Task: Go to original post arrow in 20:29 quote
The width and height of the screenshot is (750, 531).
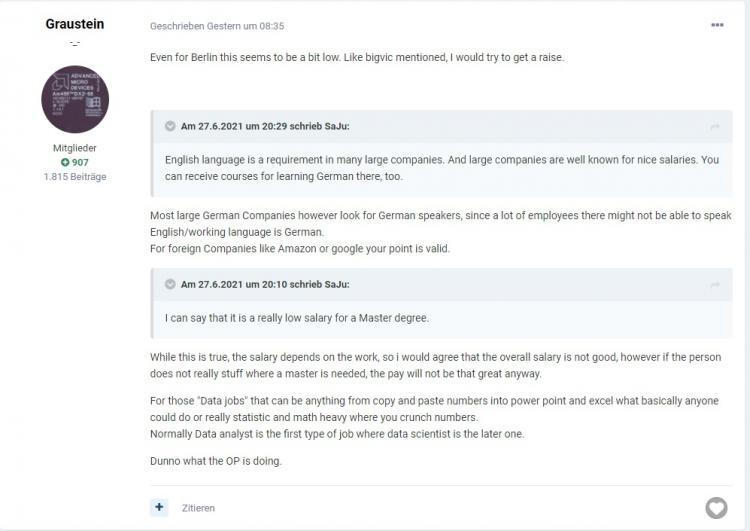Action: click(715, 127)
